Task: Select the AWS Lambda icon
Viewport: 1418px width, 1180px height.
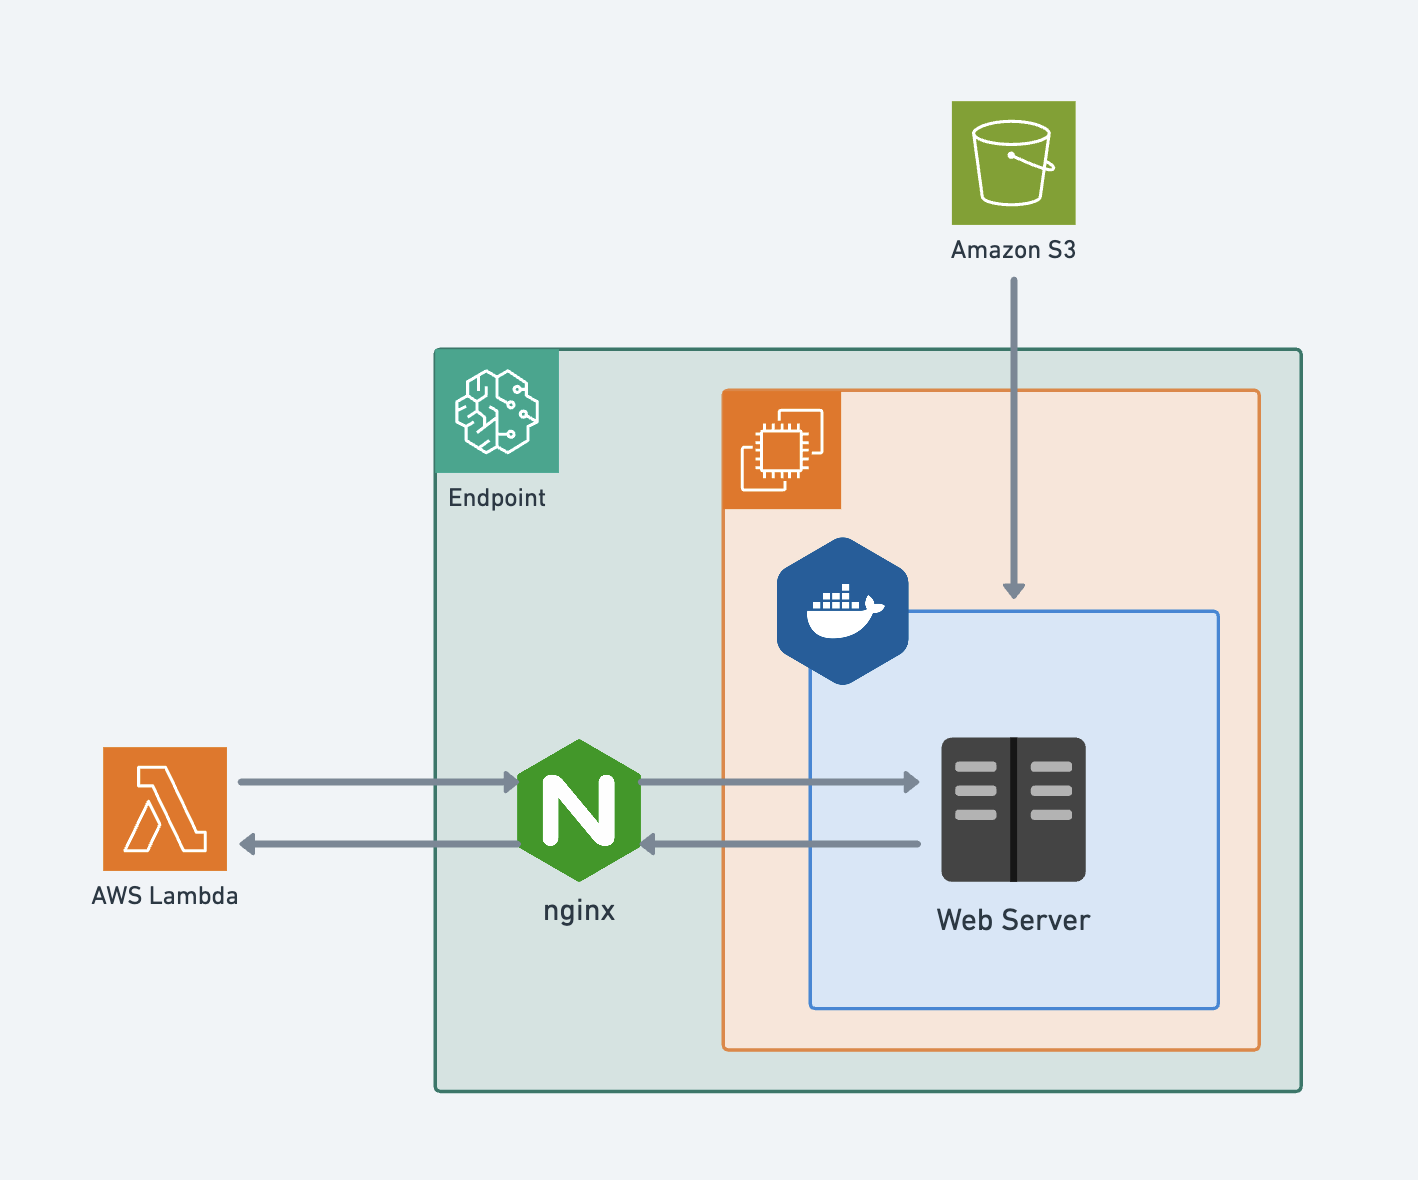Action: 165,808
